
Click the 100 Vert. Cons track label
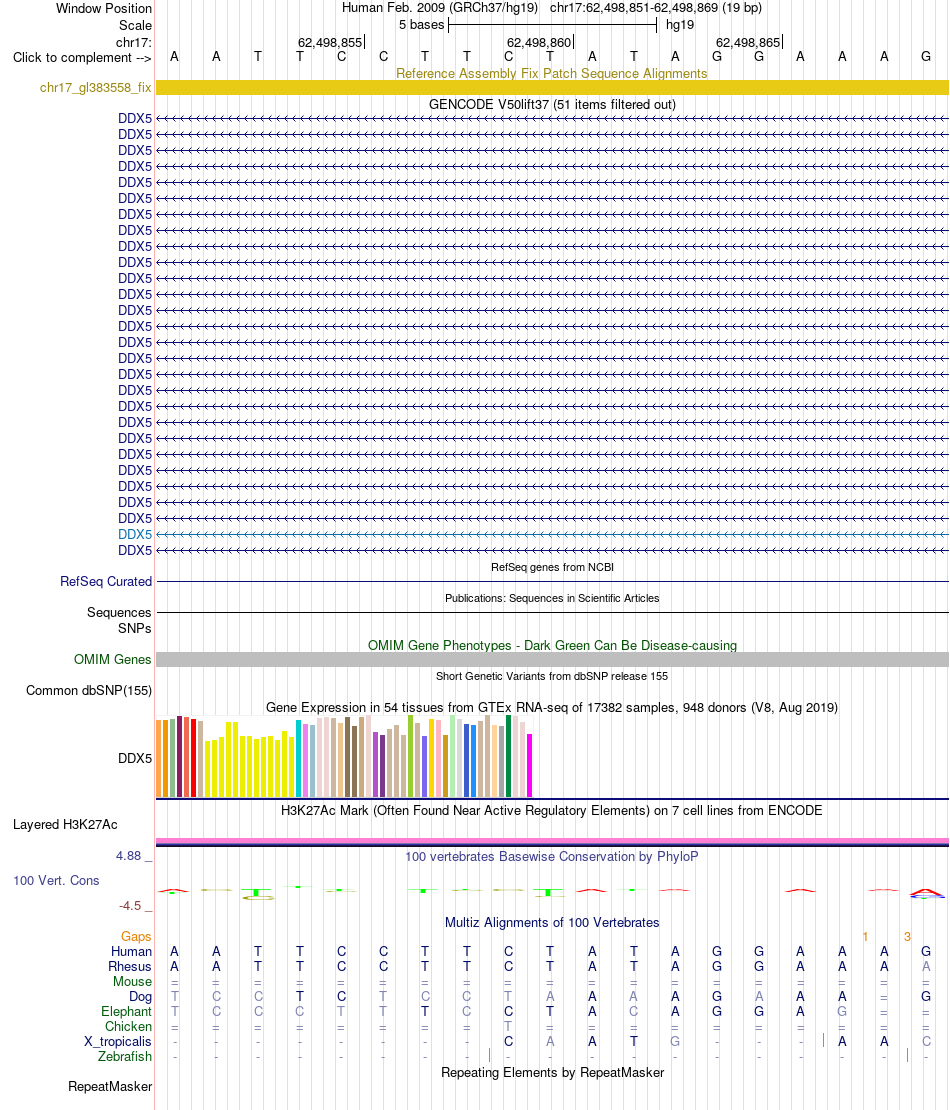click(x=56, y=881)
